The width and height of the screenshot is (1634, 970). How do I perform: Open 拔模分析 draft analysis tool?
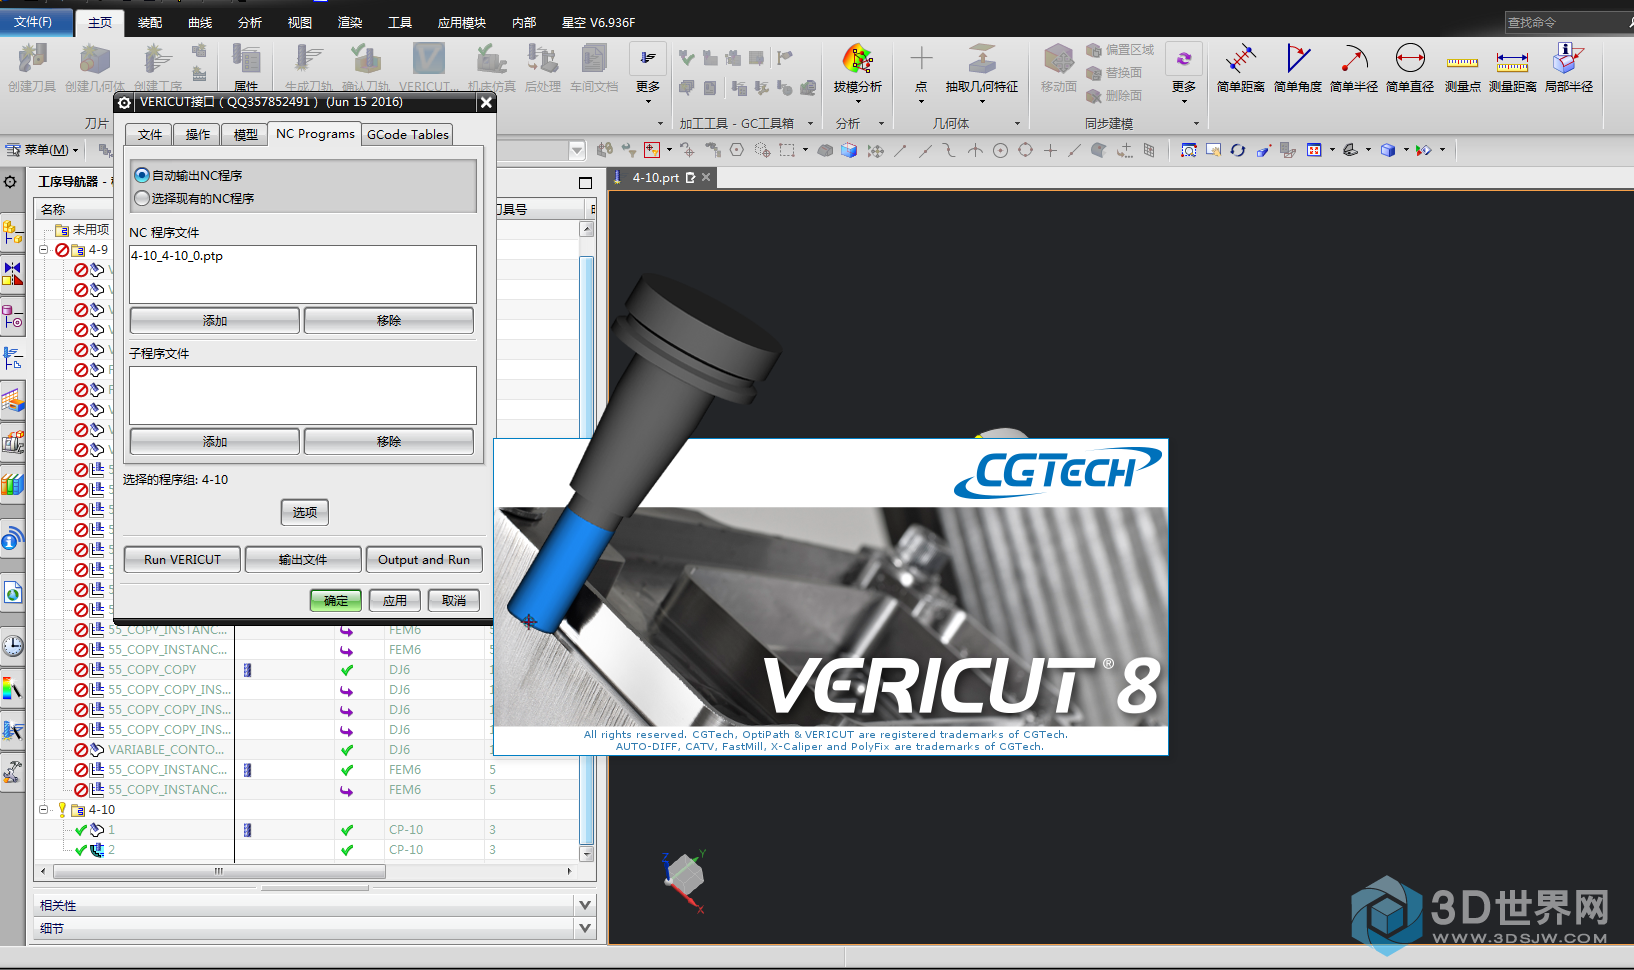pyautogui.click(x=858, y=67)
